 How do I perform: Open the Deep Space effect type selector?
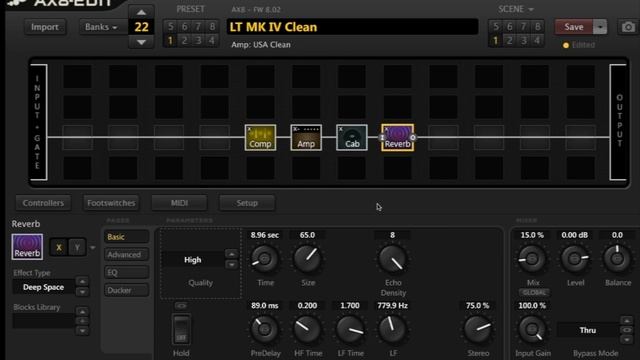(x=43, y=287)
